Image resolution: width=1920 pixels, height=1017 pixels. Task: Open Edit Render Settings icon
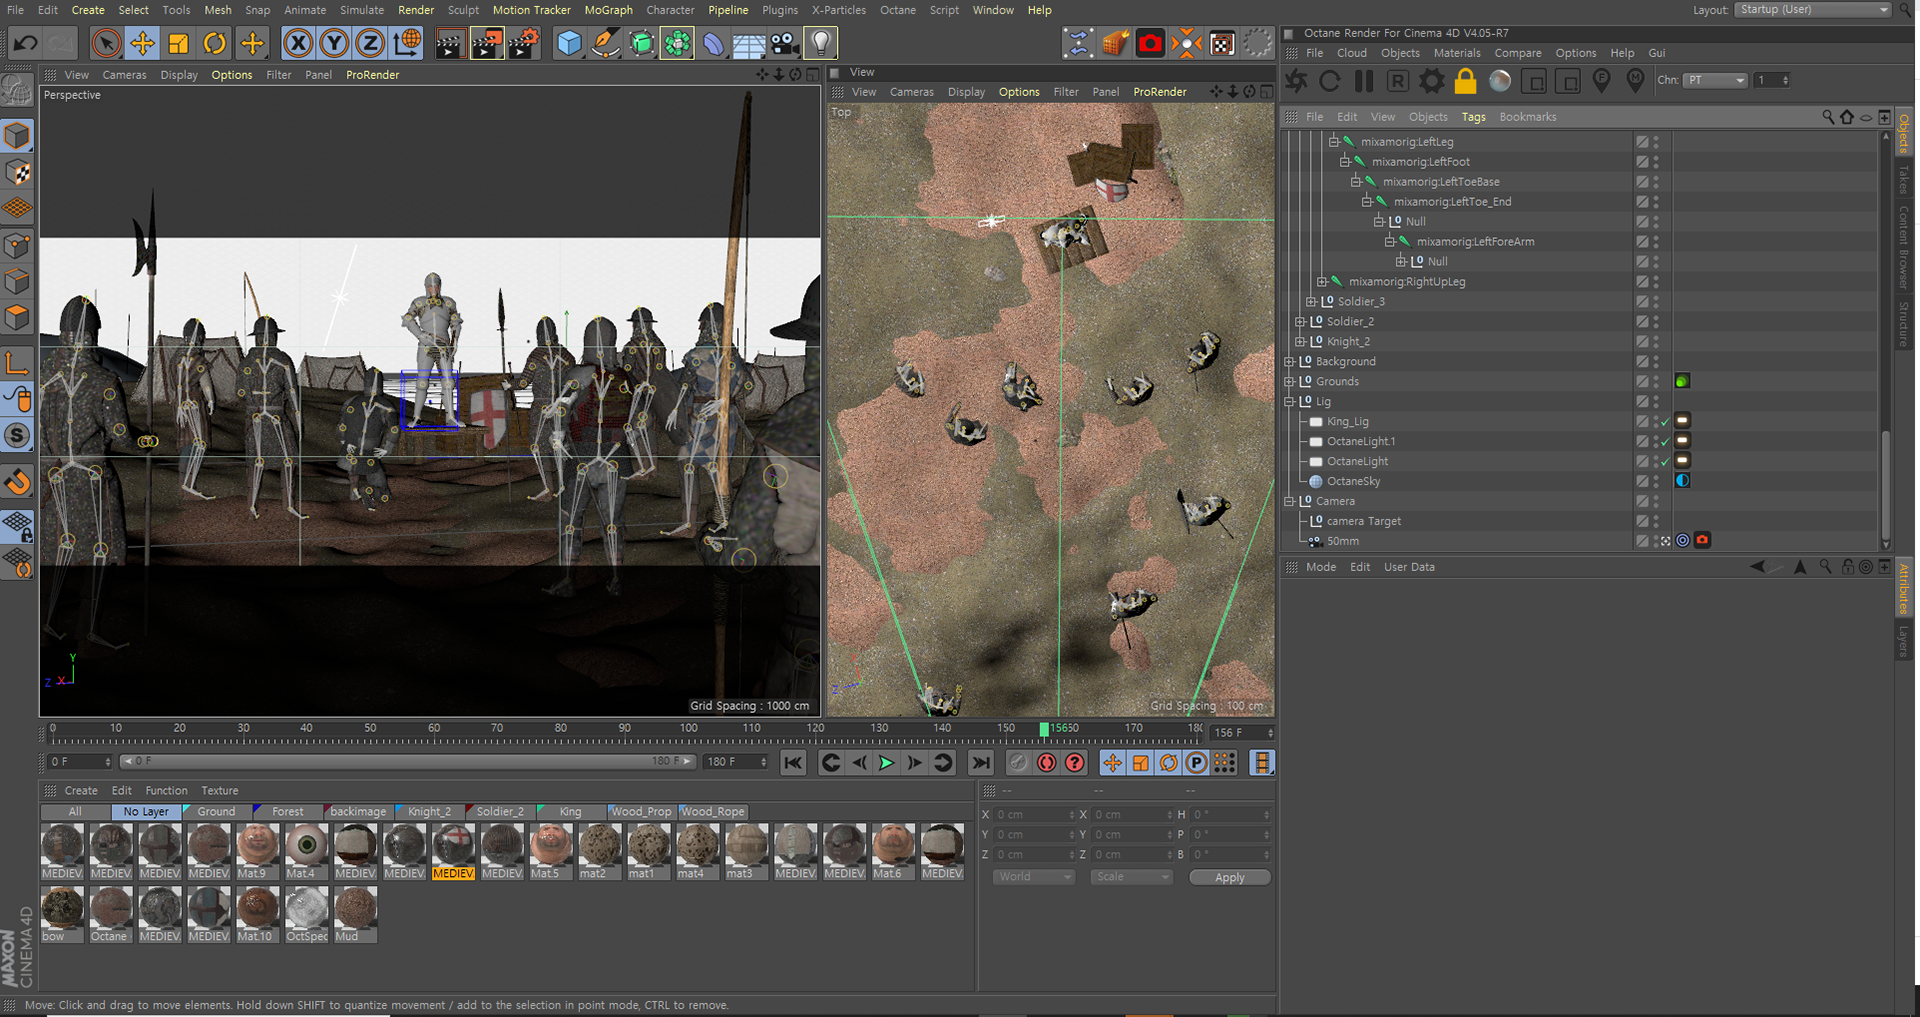point(524,43)
